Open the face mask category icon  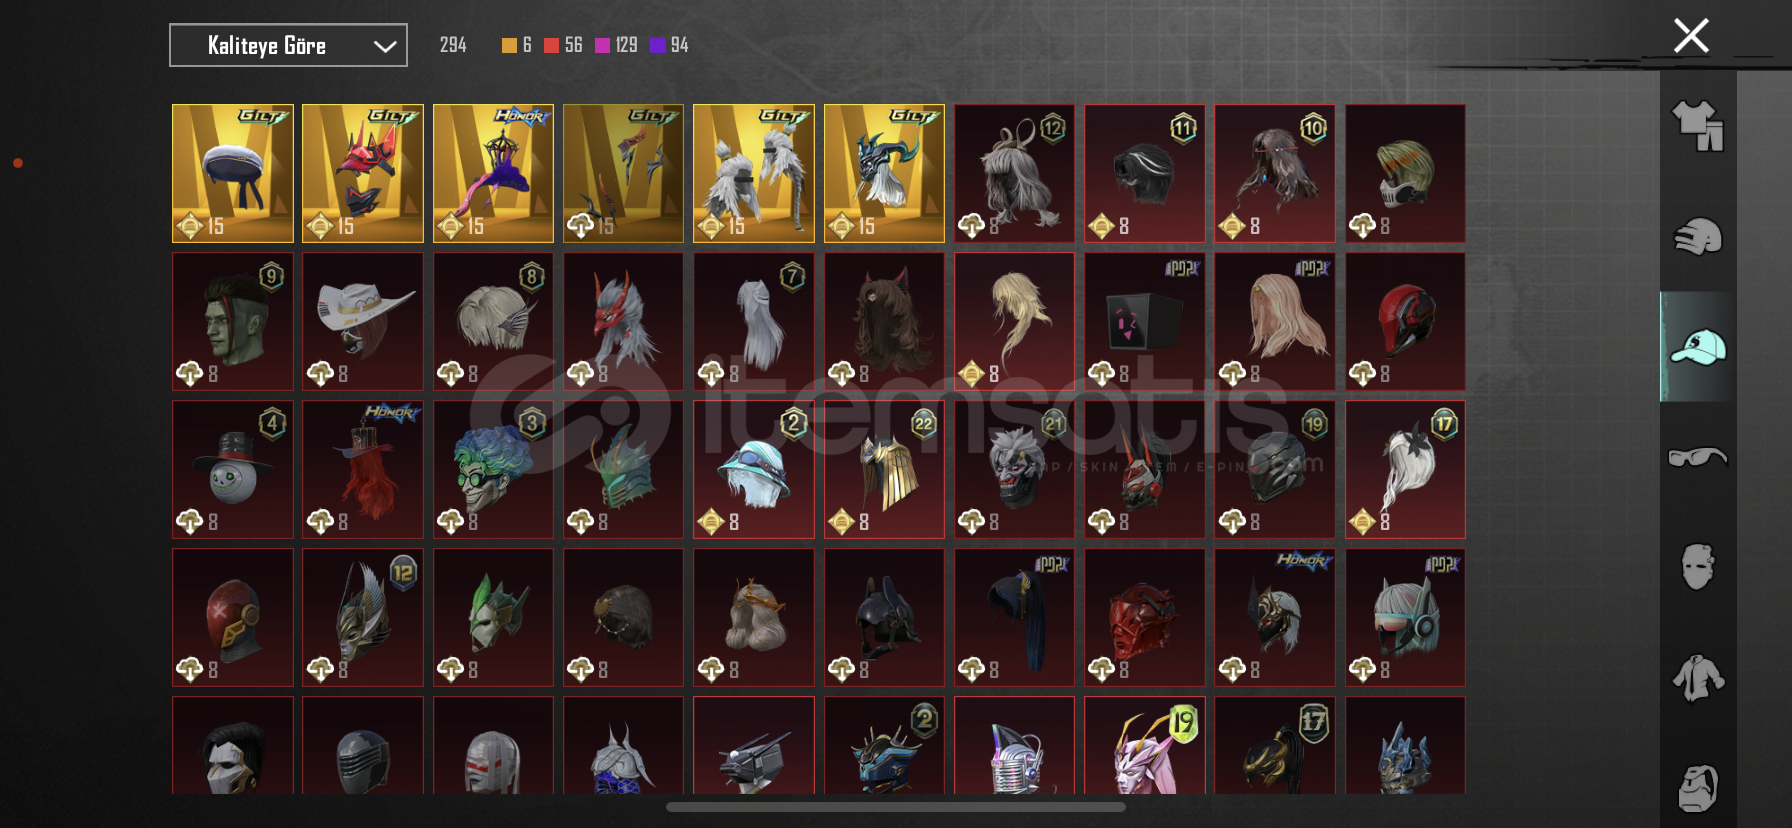pyautogui.click(x=1698, y=567)
